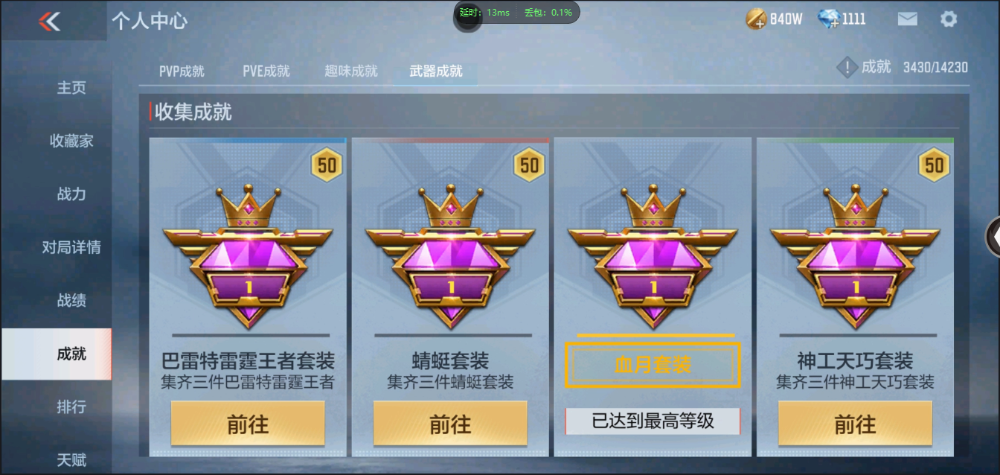The height and width of the screenshot is (475, 1000).
Task: Switch to the PVP成就 tab
Action: tap(182, 71)
